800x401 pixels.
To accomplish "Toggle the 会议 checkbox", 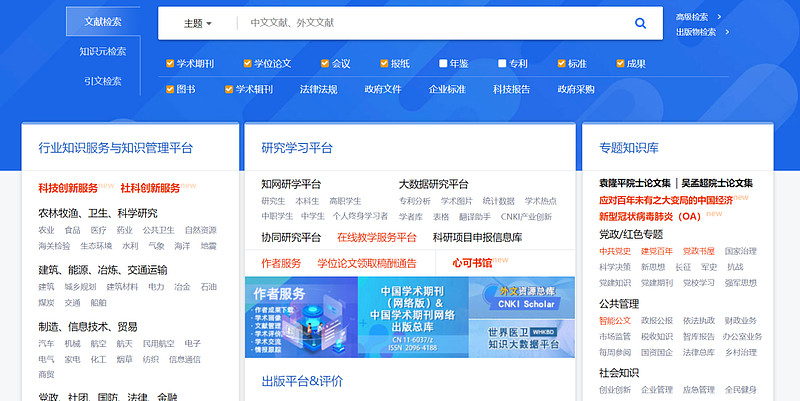I will pyautogui.click(x=325, y=63).
